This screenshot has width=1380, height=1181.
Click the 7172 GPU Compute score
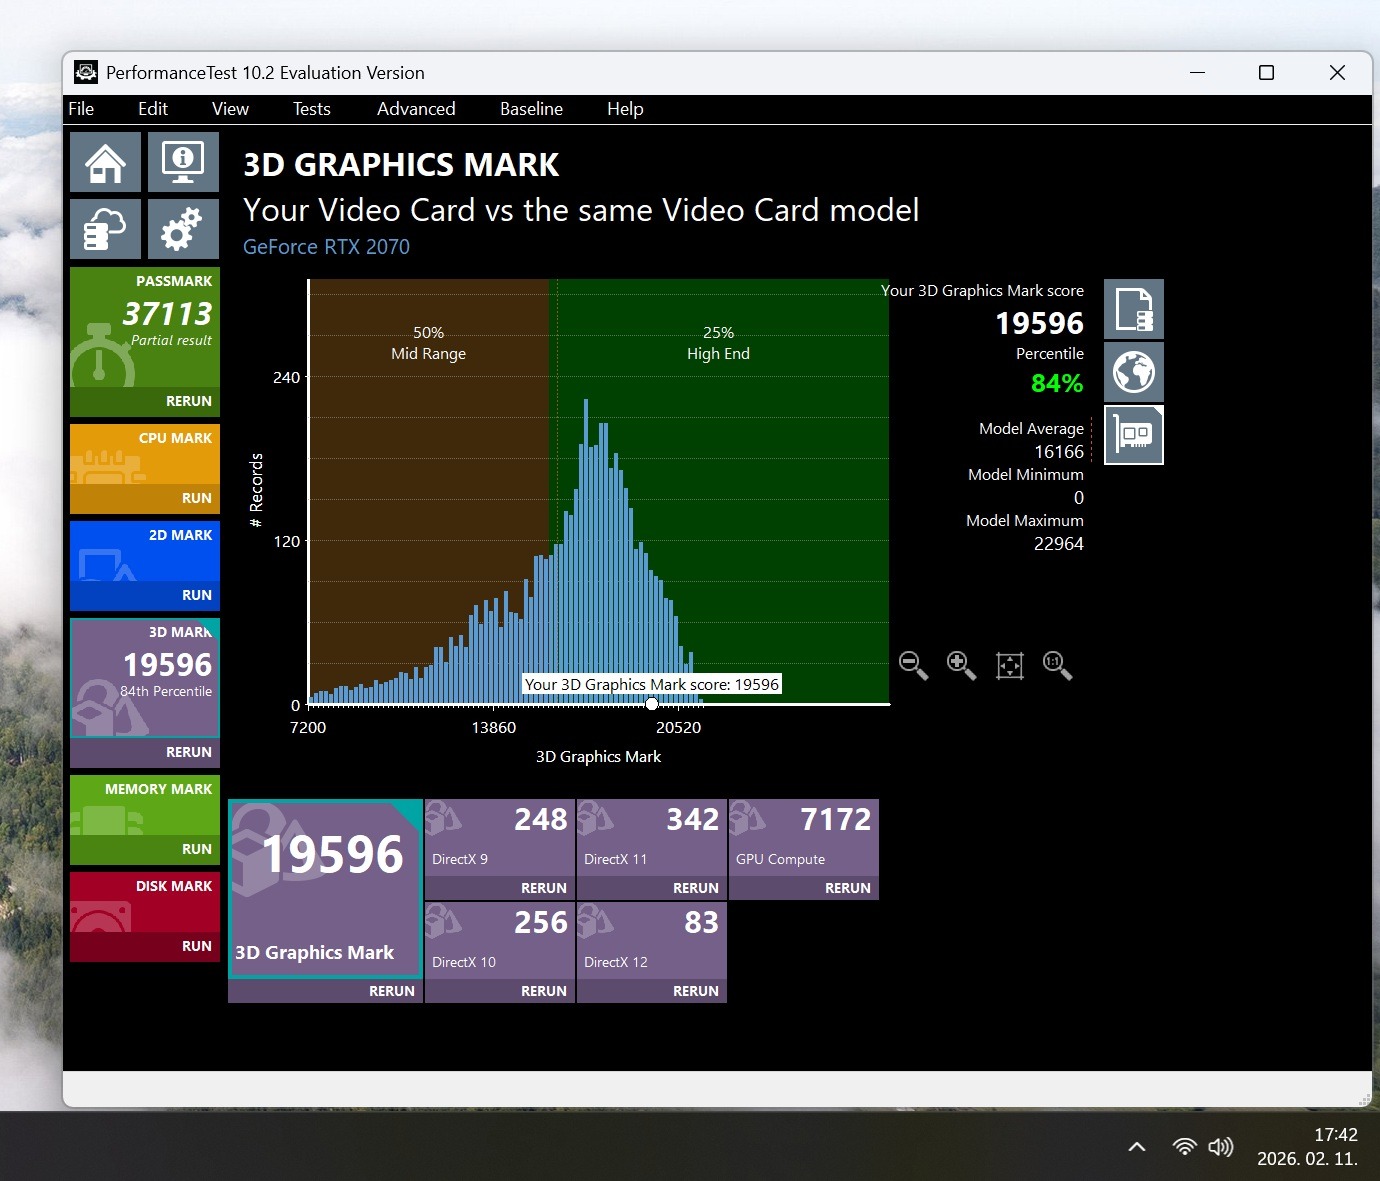pos(836,820)
